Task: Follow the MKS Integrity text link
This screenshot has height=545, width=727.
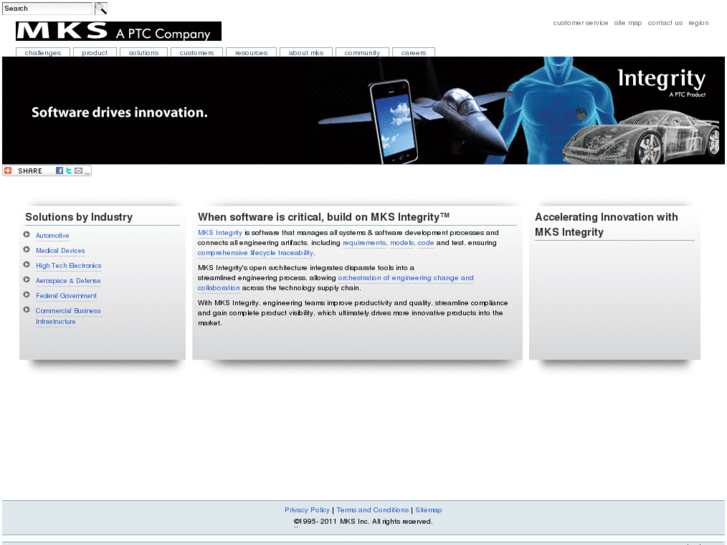Action: point(220,233)
